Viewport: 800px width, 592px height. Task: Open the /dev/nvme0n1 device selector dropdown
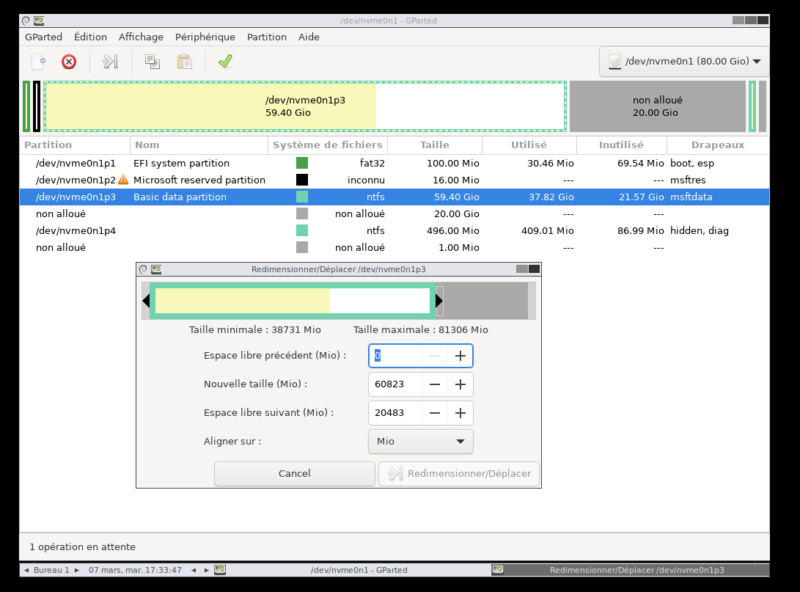point(684,62)
